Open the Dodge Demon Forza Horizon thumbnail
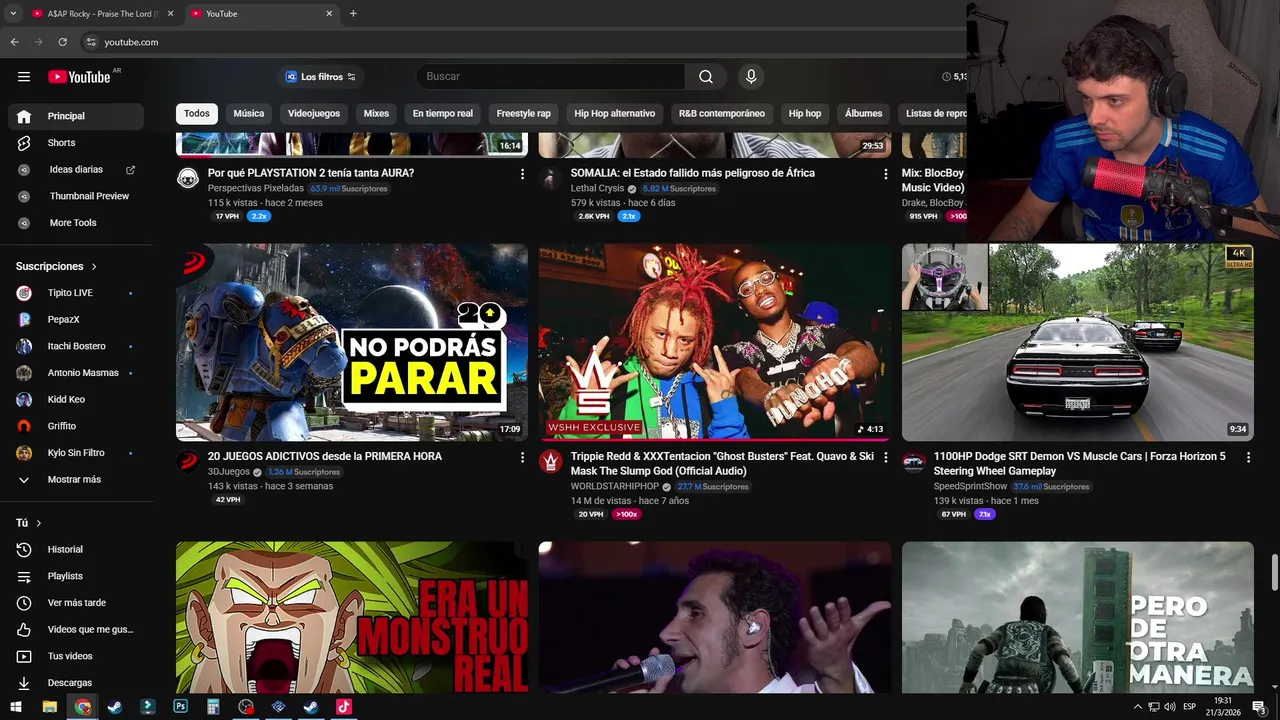 point(1078,342)
